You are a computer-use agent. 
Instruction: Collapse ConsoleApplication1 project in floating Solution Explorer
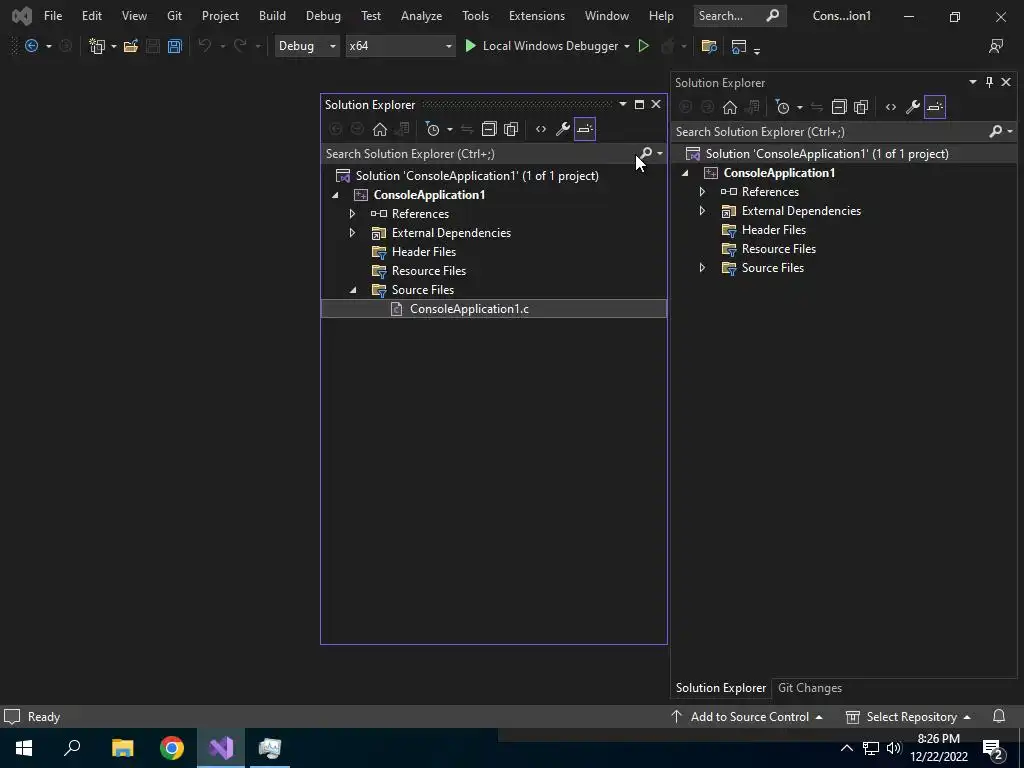336,195
